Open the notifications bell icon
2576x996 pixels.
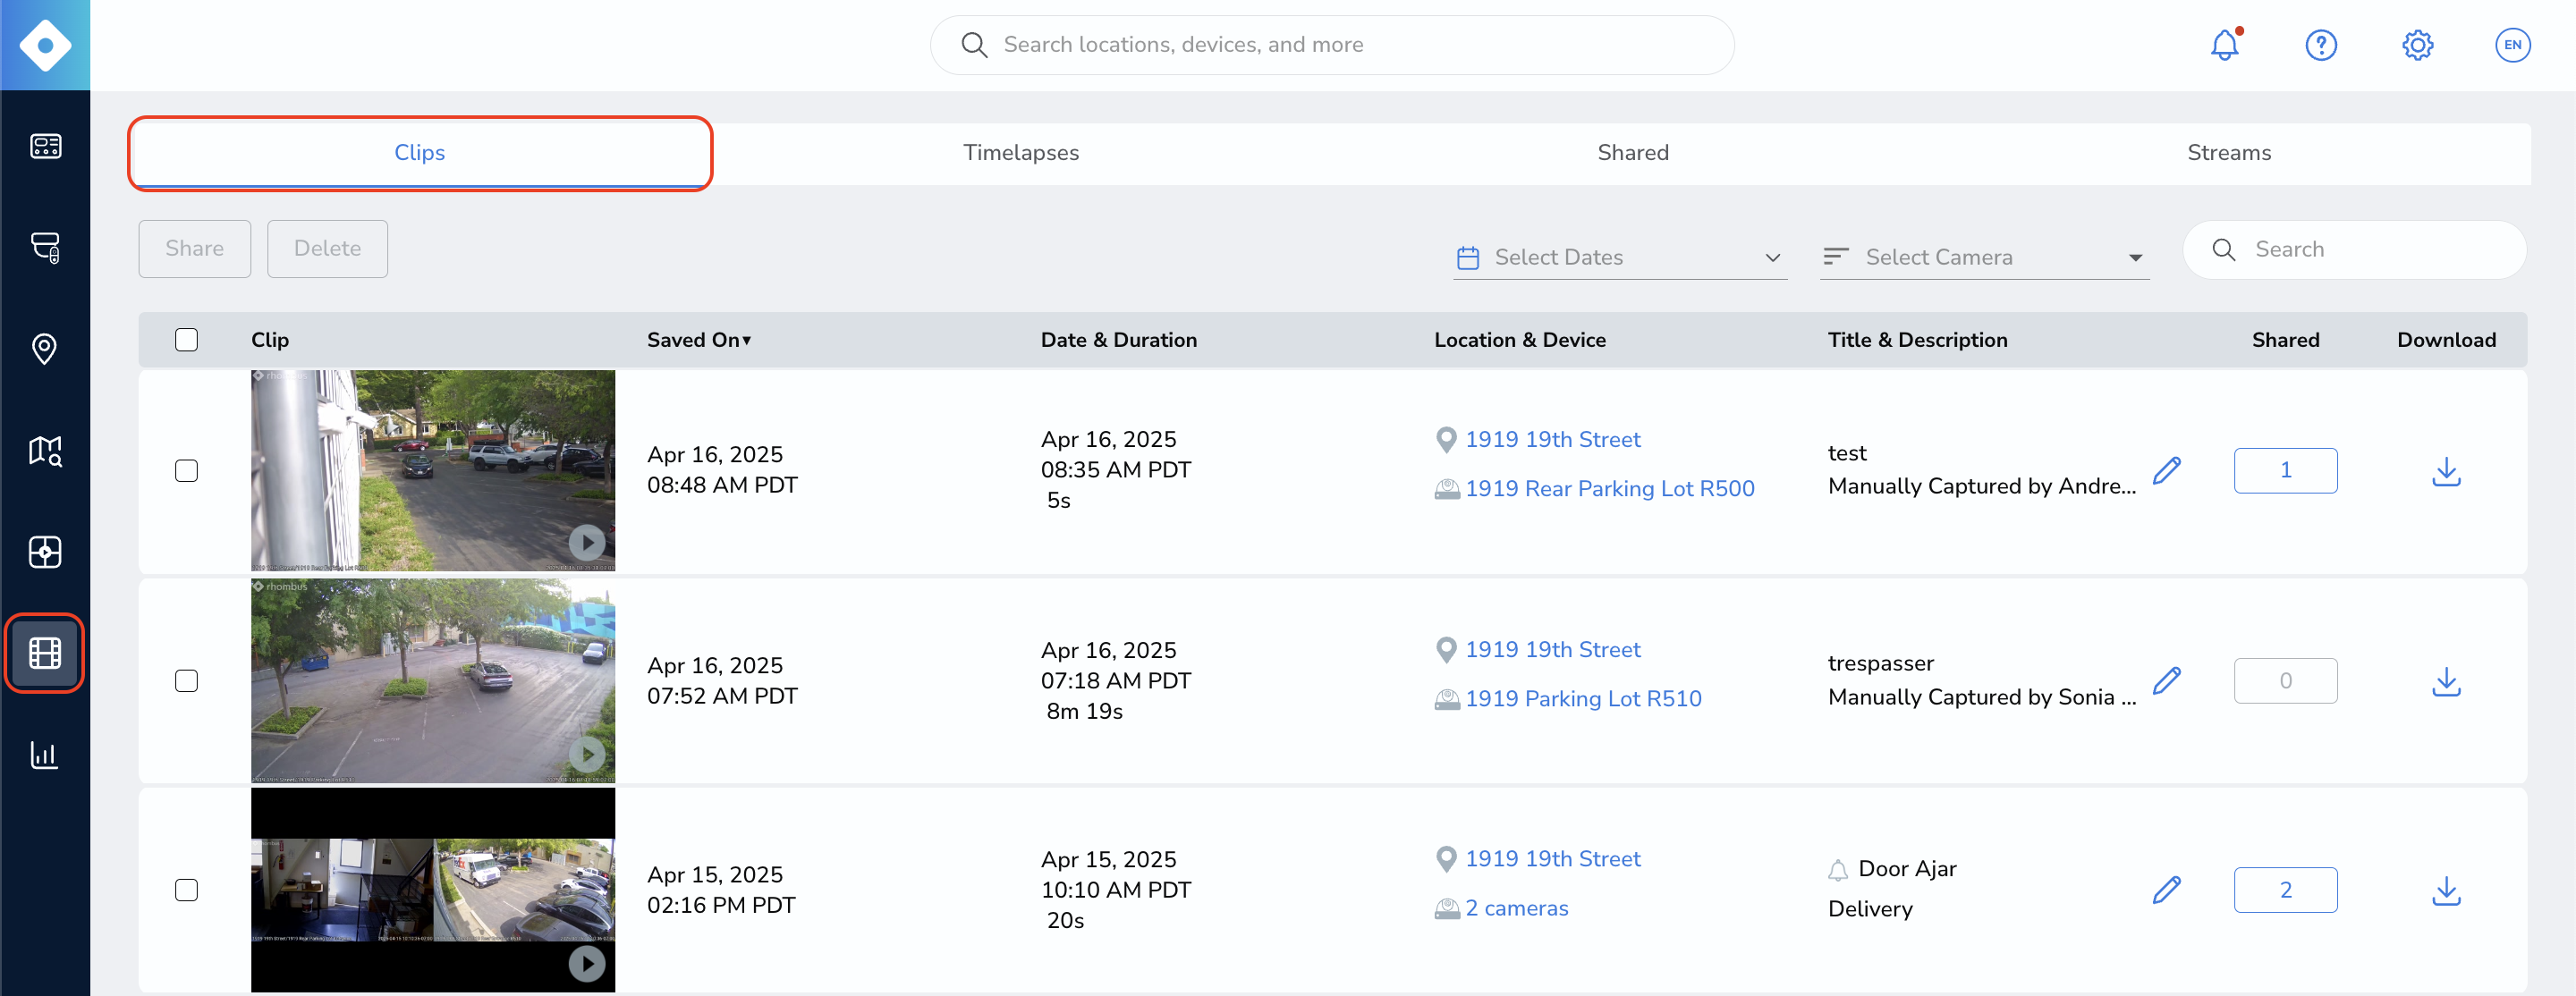(2224, 45)
